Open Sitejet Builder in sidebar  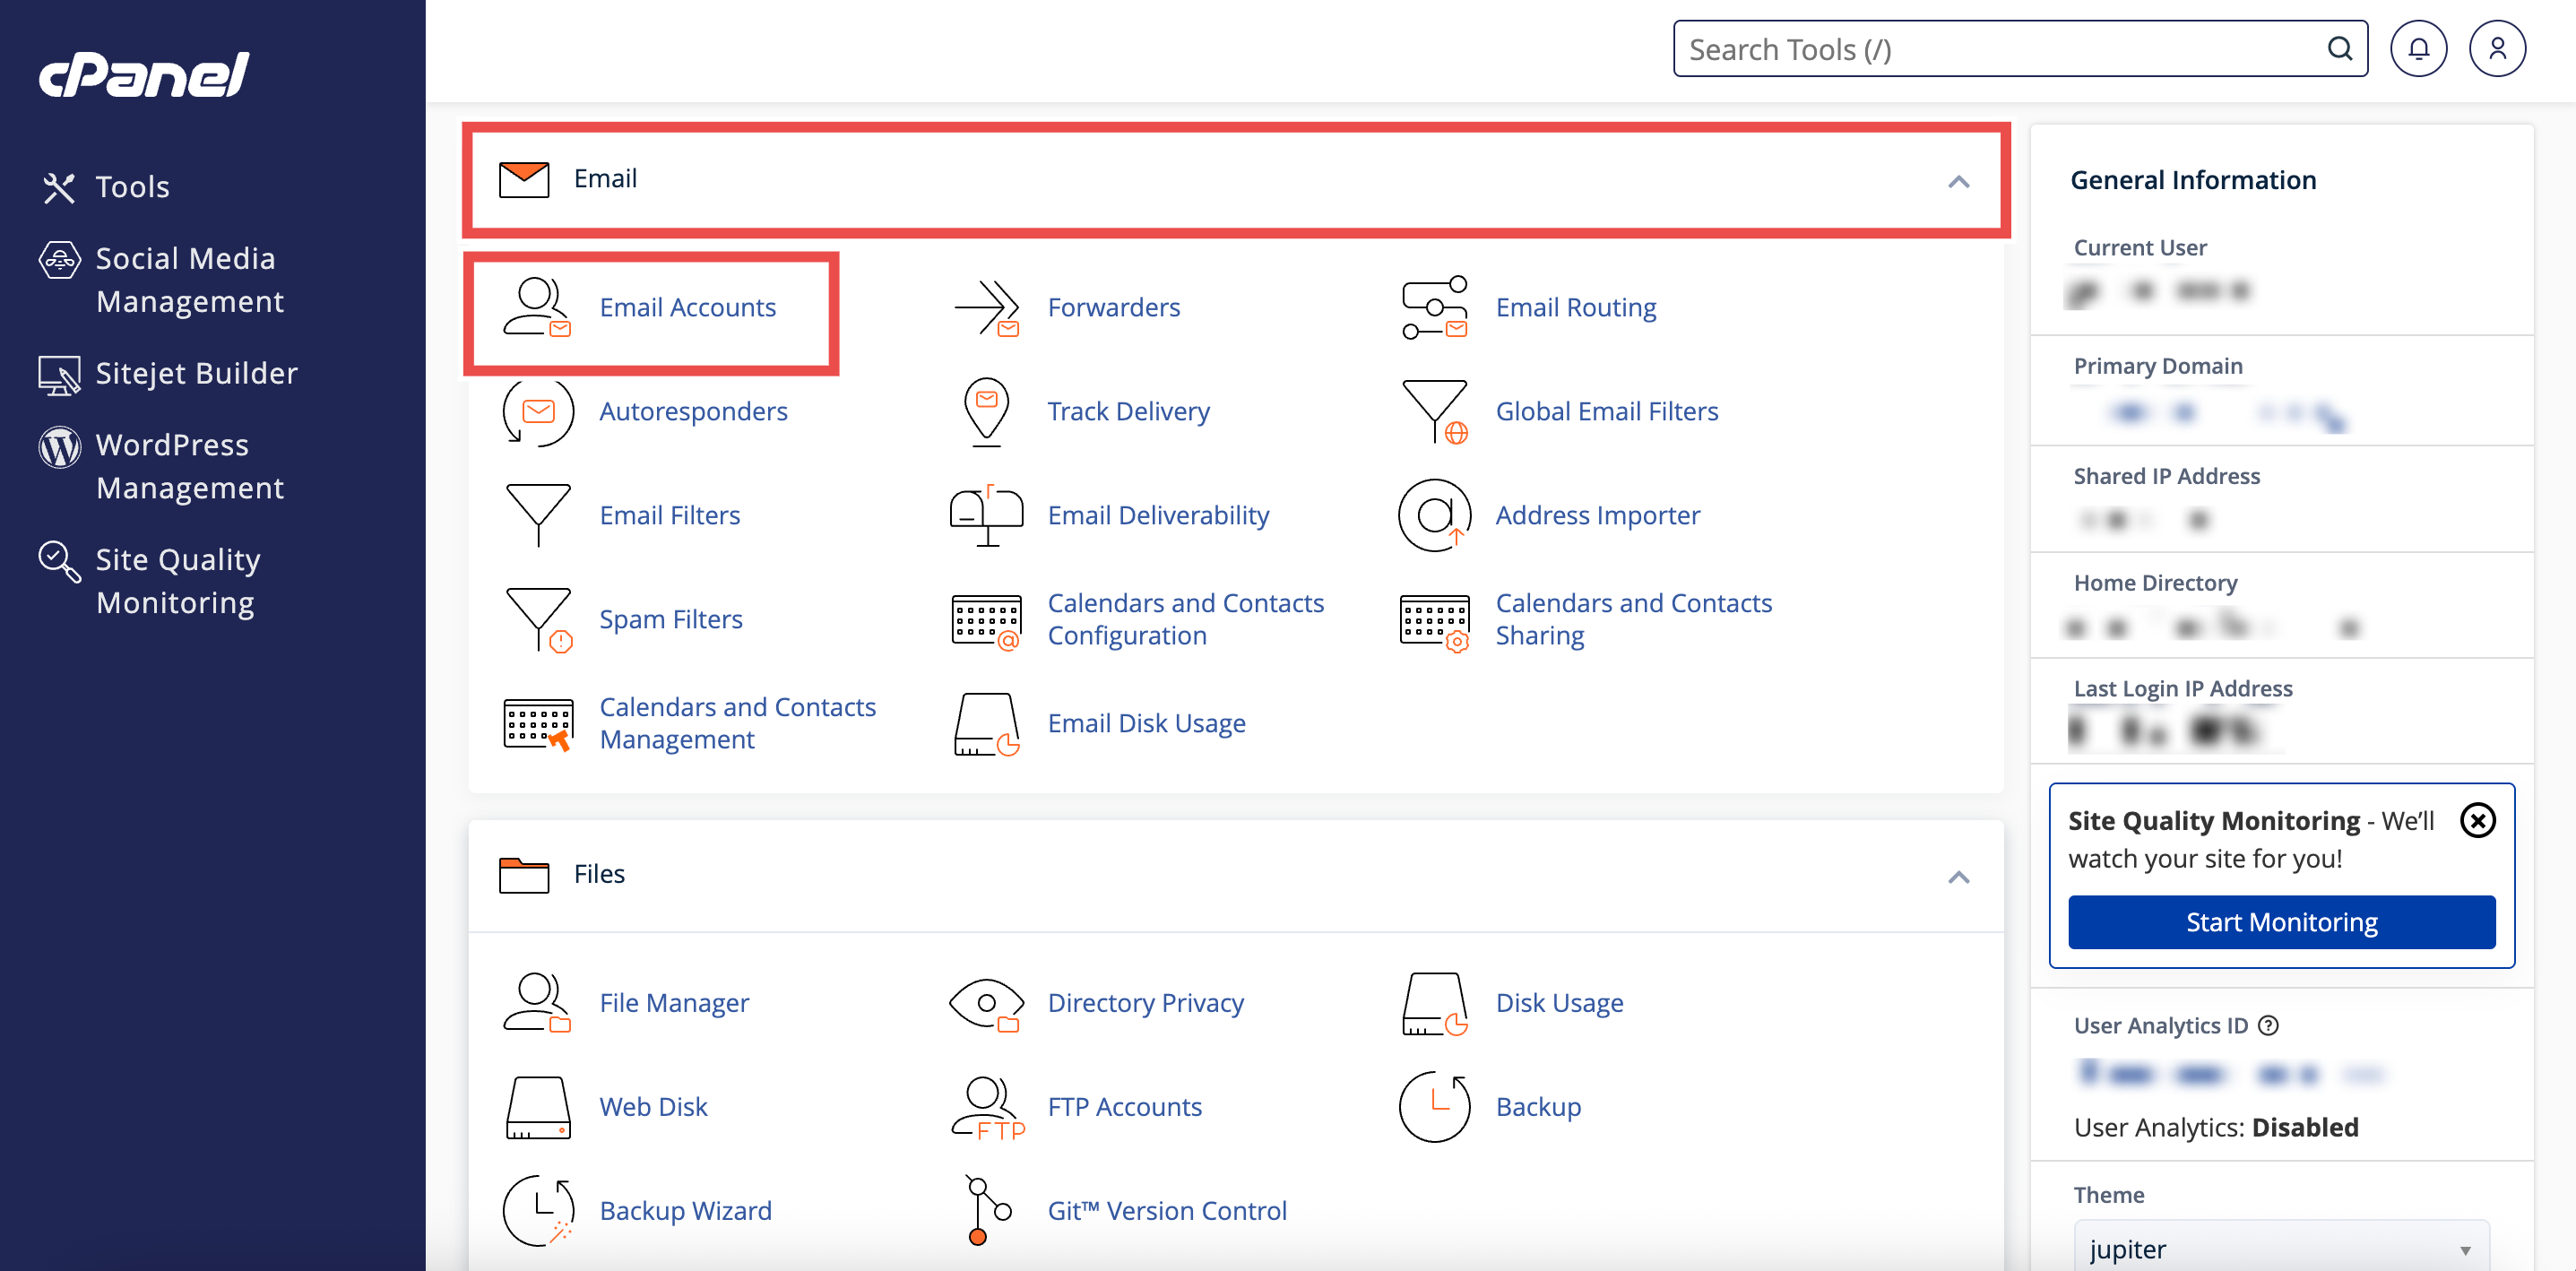click(x=196, y=373)
